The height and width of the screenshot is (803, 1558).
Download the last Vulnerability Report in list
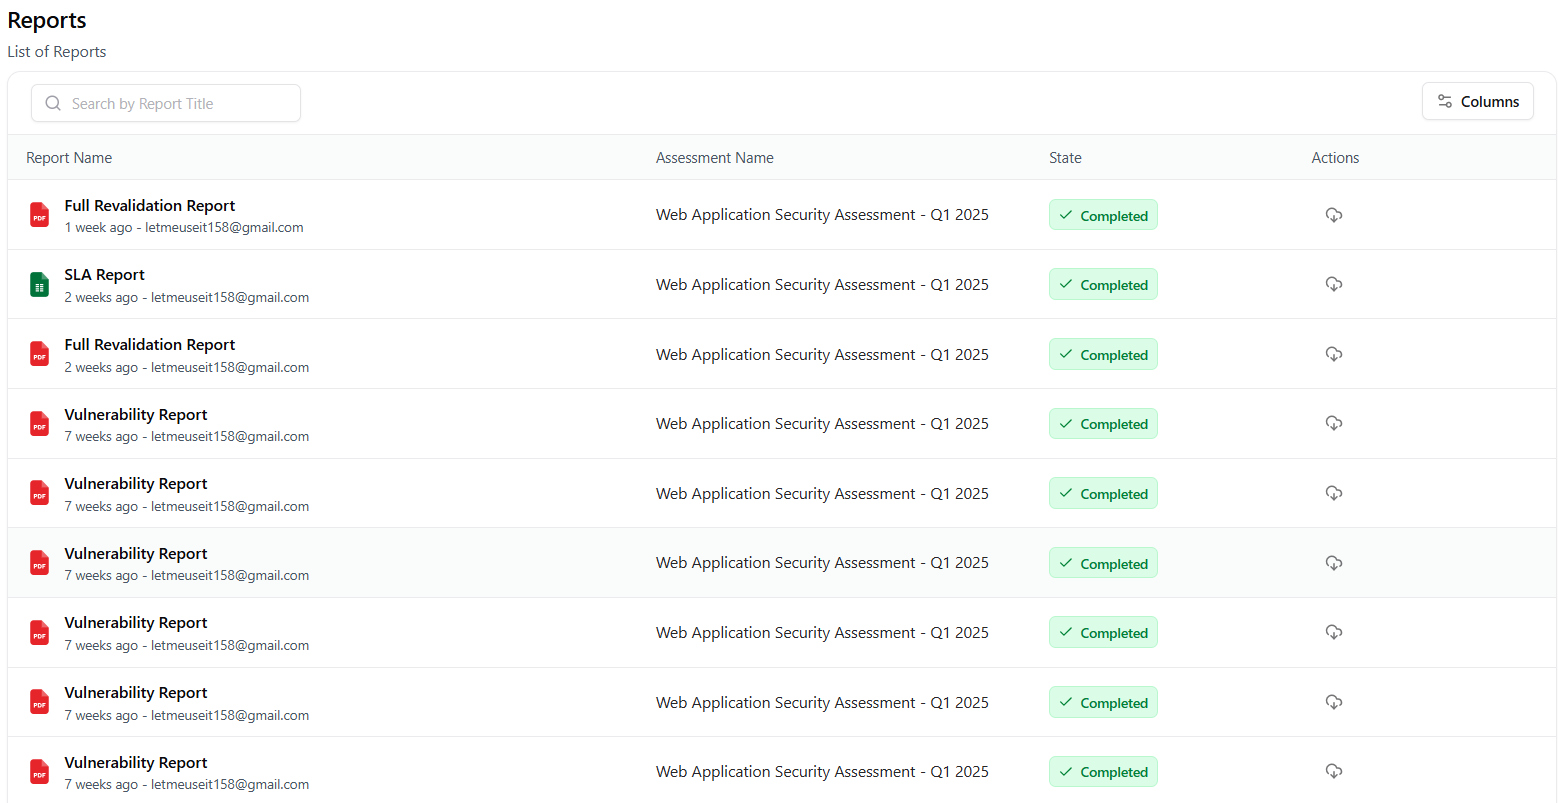tap(1333, 771)
